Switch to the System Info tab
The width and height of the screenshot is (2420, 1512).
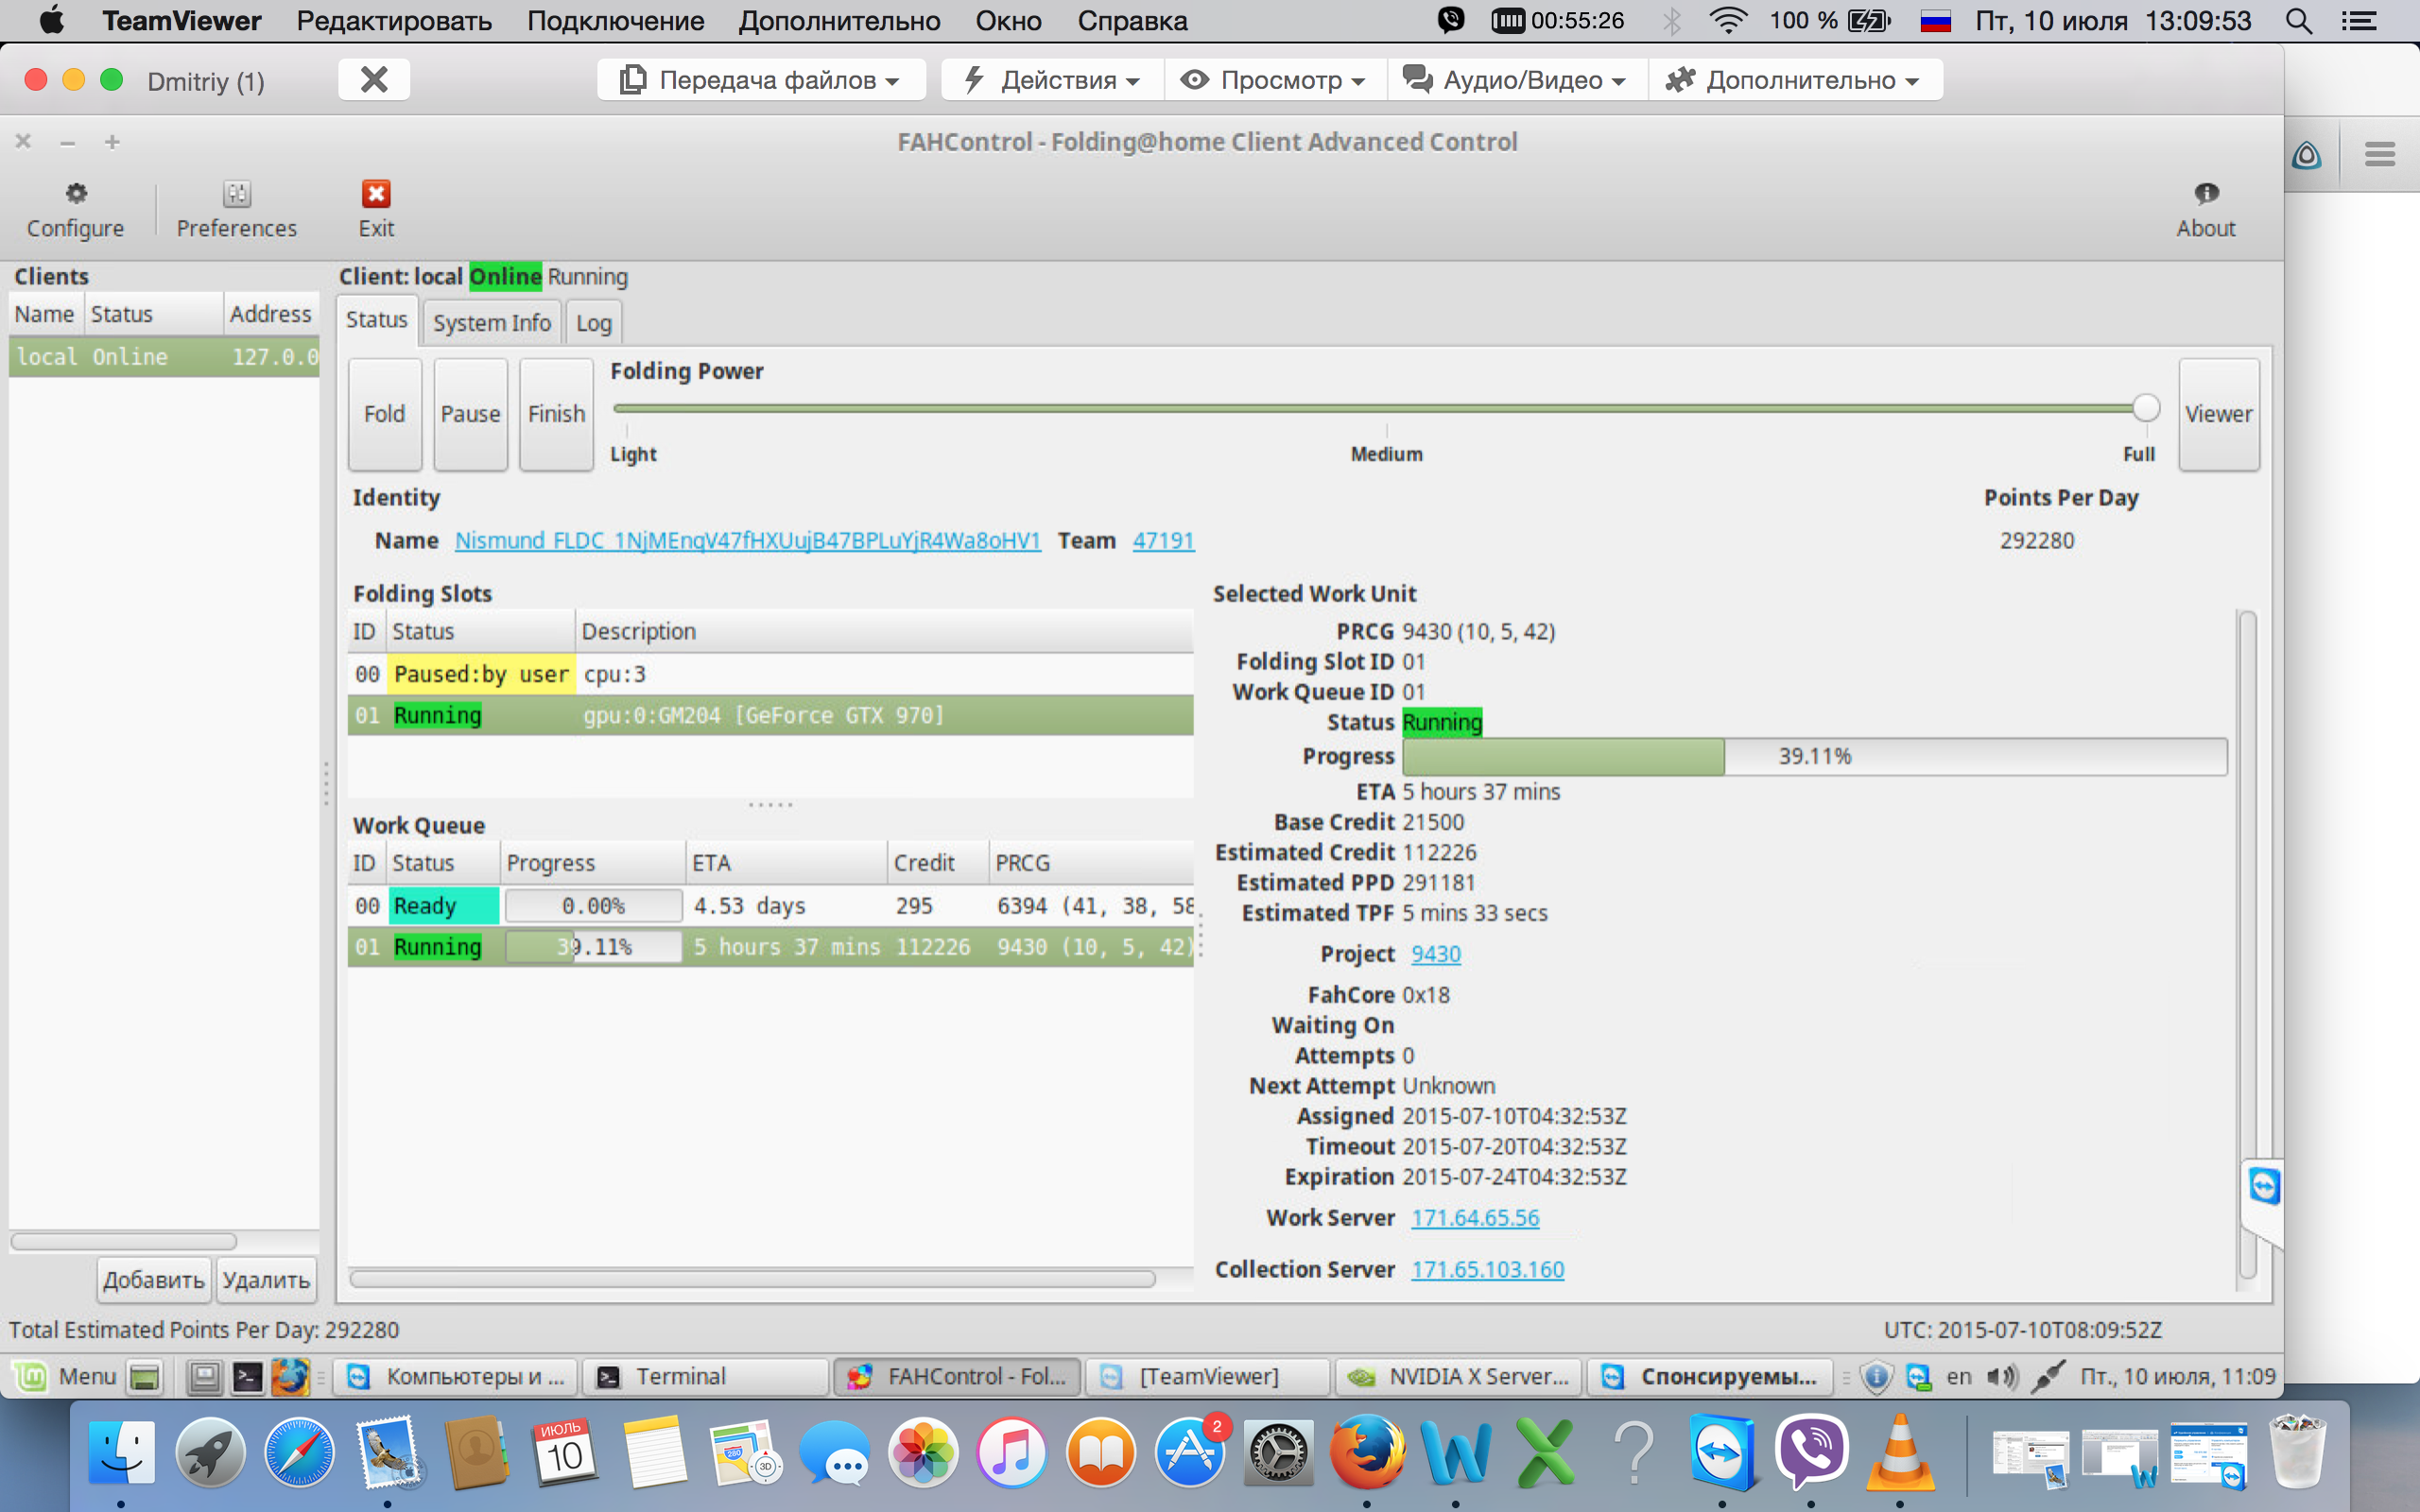[x=491, y=323]
